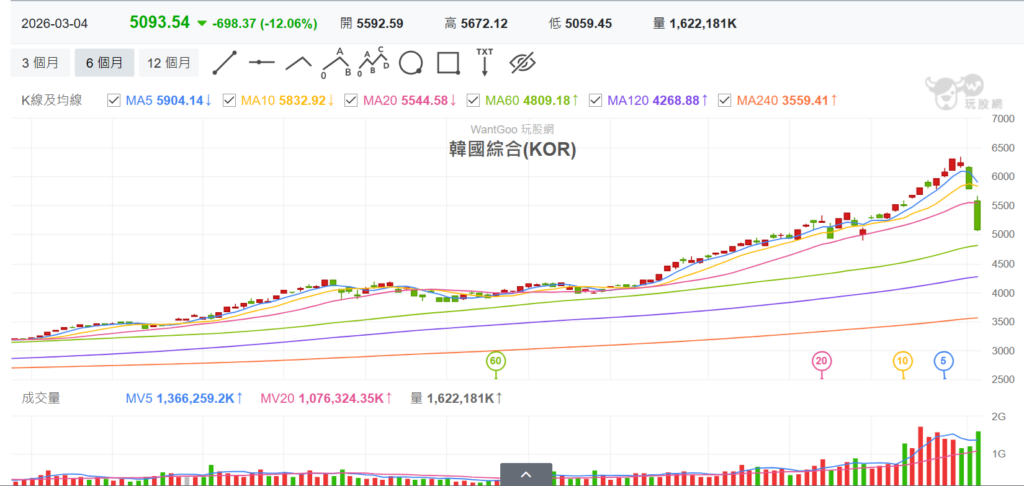Select the 0-A-B-C-D wave pattern tool

coord(373,63)
